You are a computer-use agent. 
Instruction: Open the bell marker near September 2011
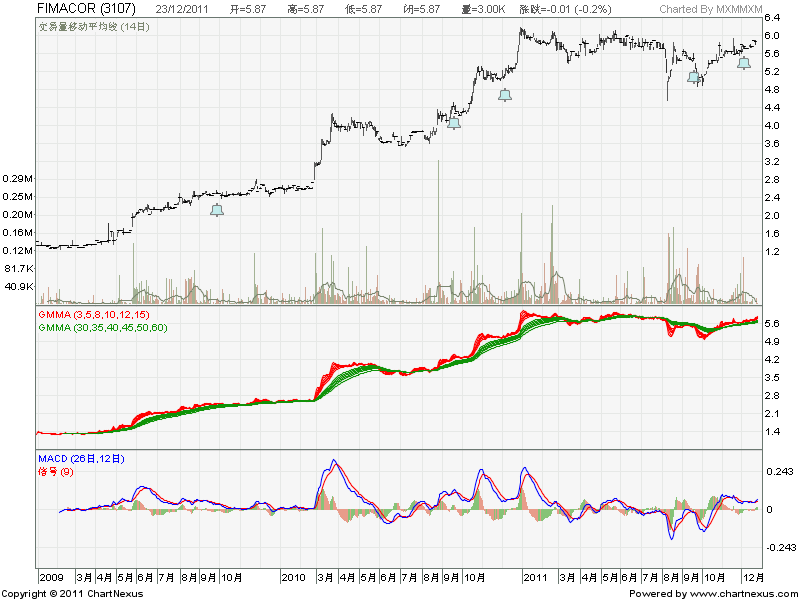(693, 77)
